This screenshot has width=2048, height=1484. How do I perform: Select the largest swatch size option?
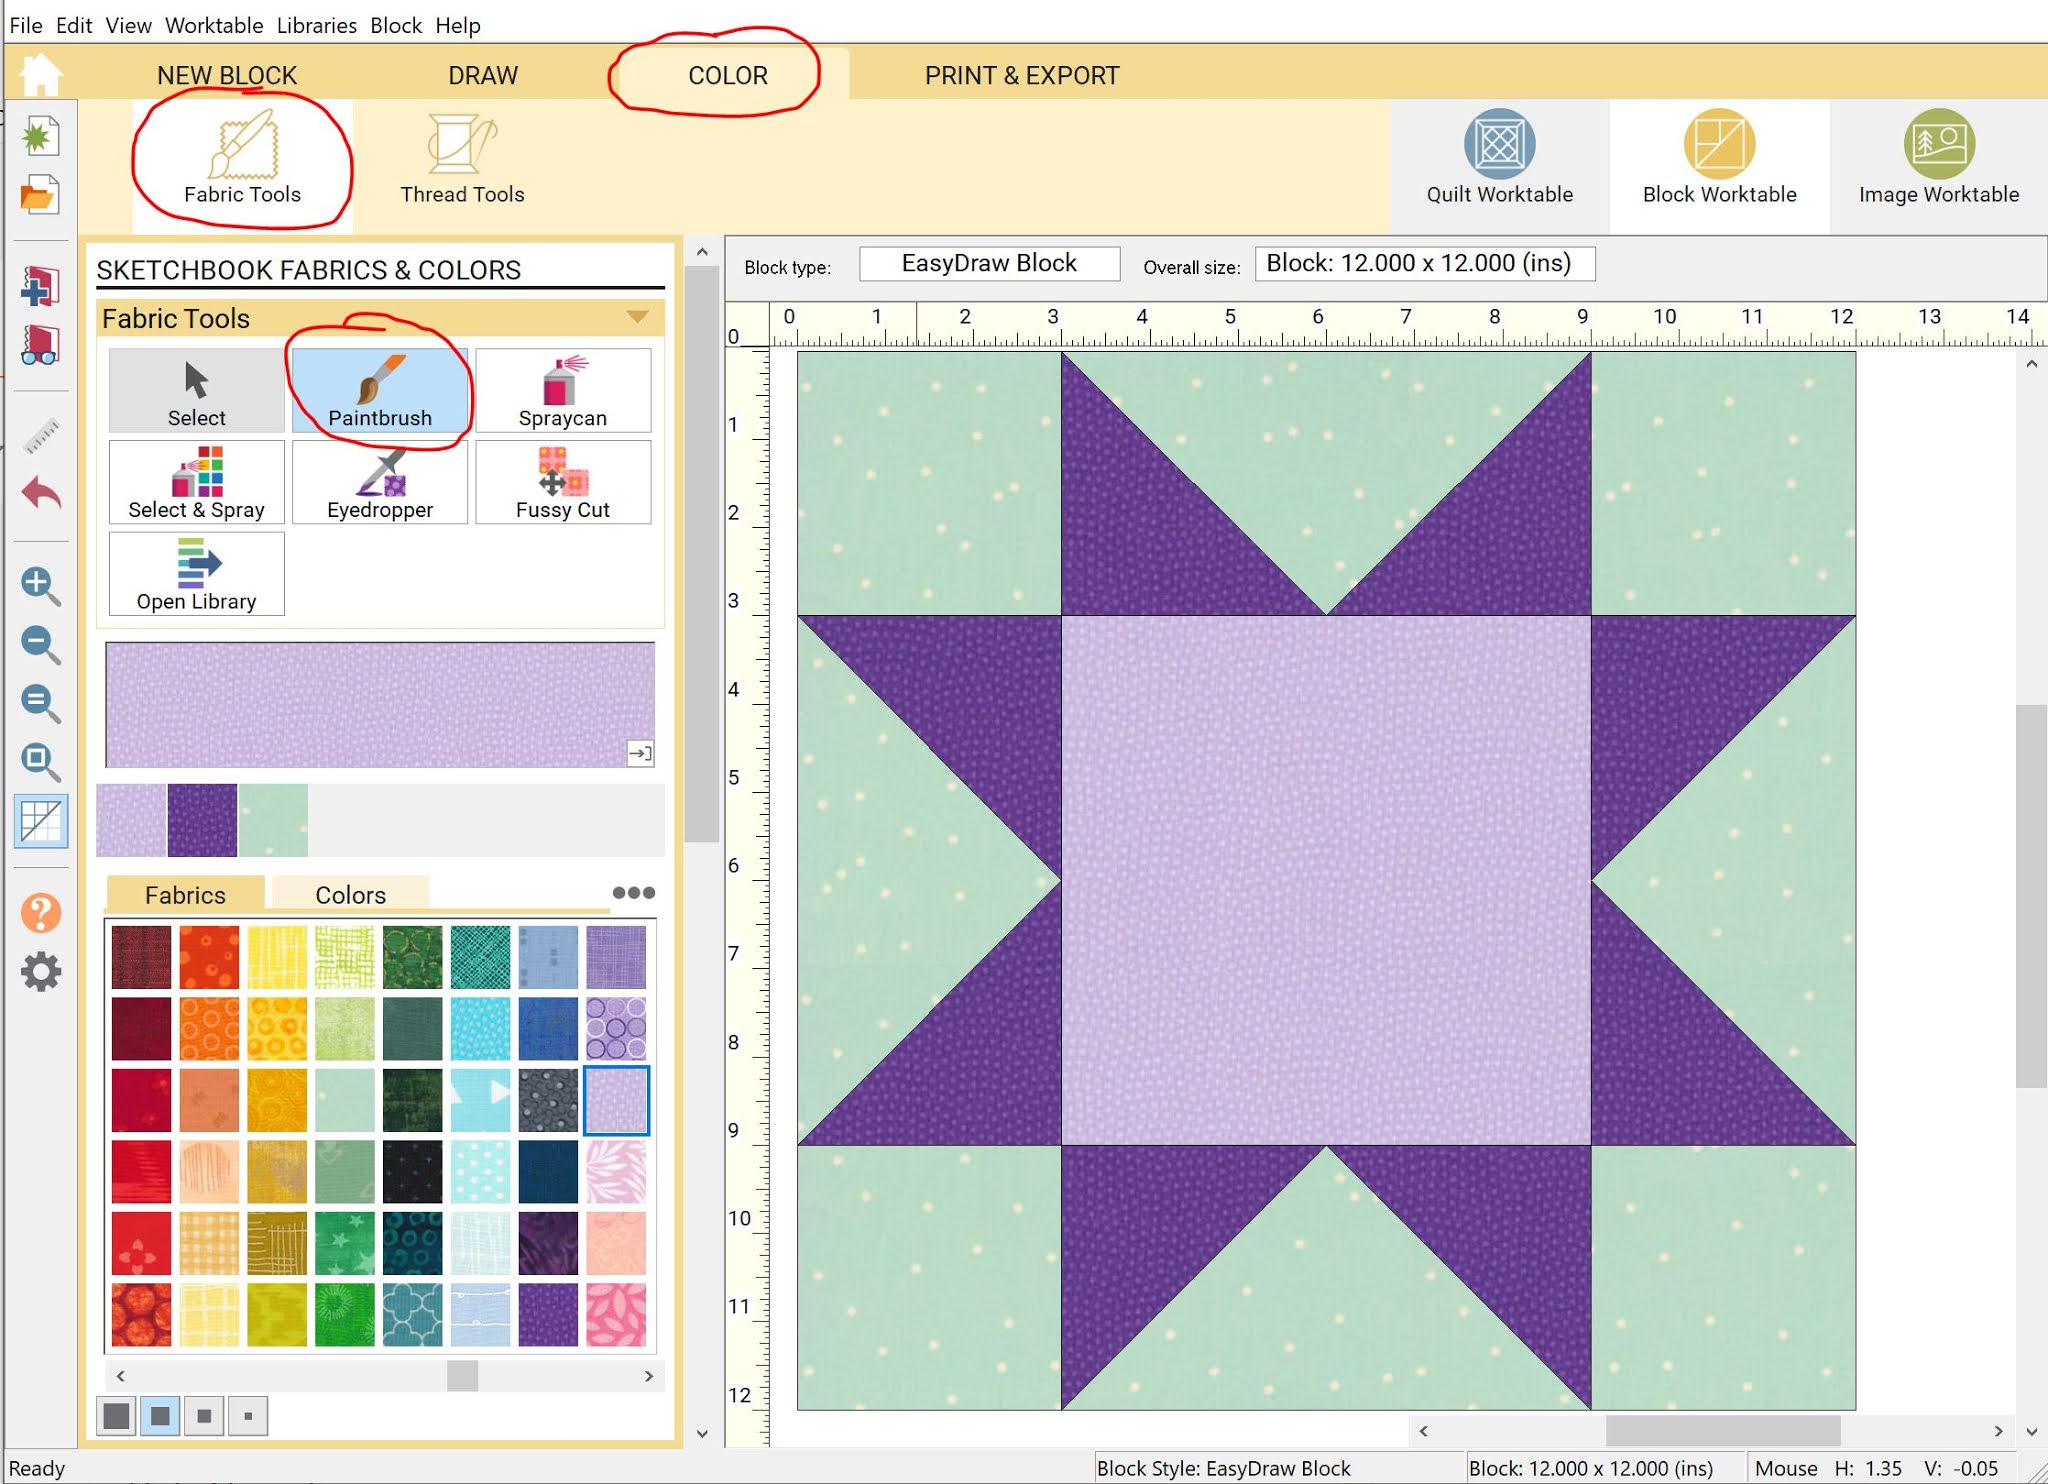[x=117, y=1416]
